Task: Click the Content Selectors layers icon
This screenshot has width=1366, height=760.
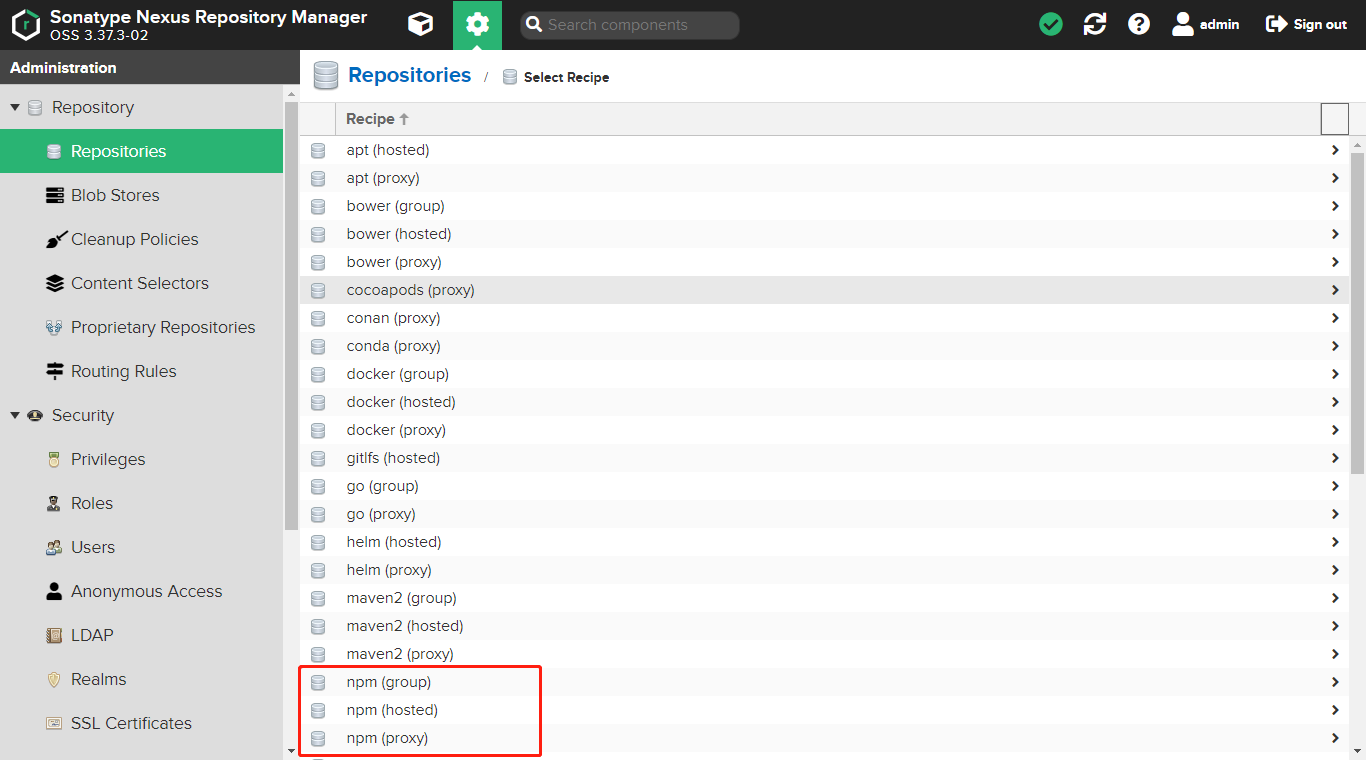Action: pyautogui.click(x=55, y=283)
